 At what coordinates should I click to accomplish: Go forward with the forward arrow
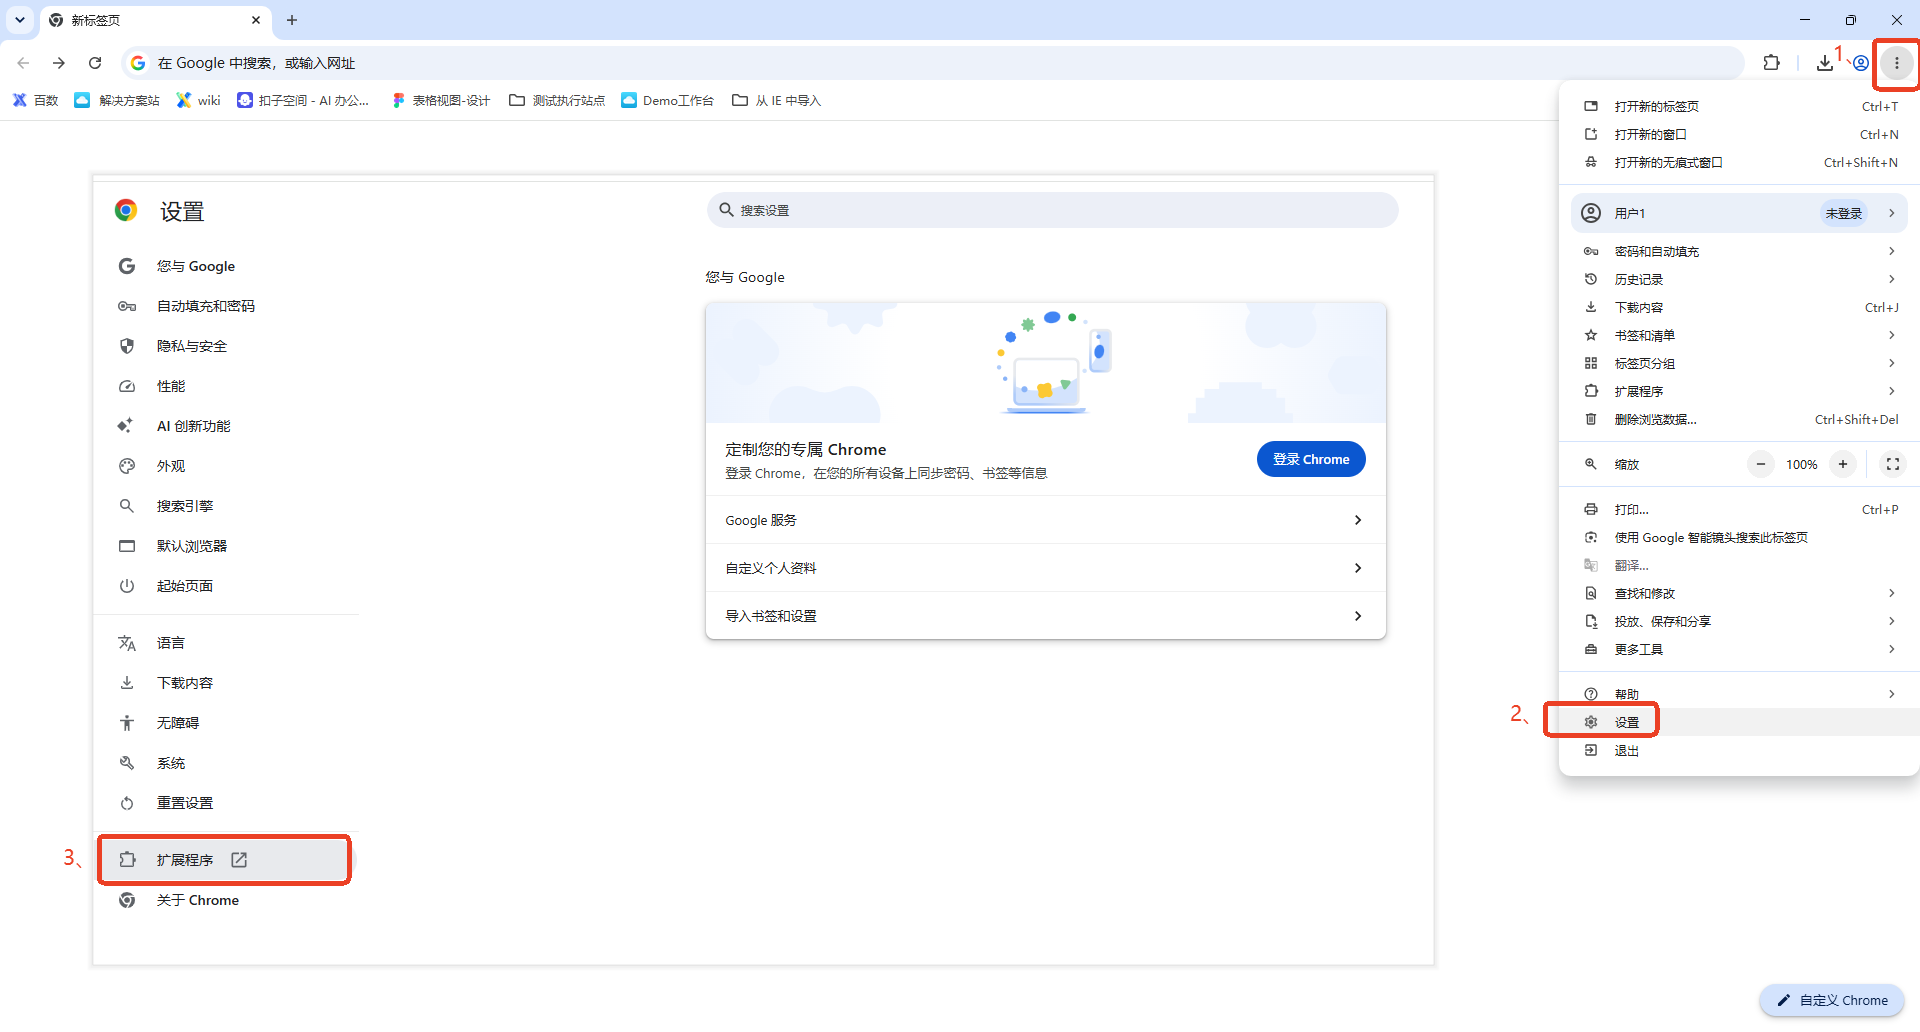point(59,63)
